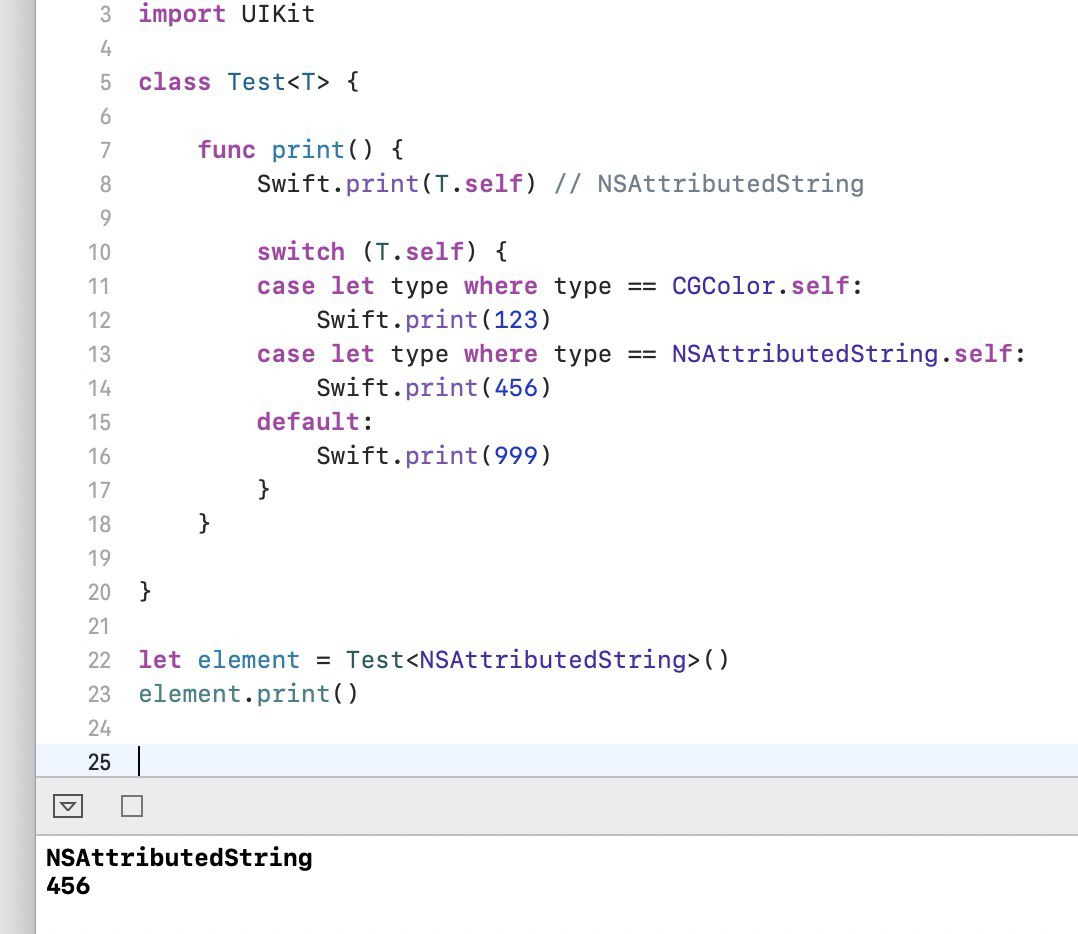This screenshot has height=934, width=1078.
Task: Click 'NSAttributedString.self' on line 13
Action: tap(842, 354)
